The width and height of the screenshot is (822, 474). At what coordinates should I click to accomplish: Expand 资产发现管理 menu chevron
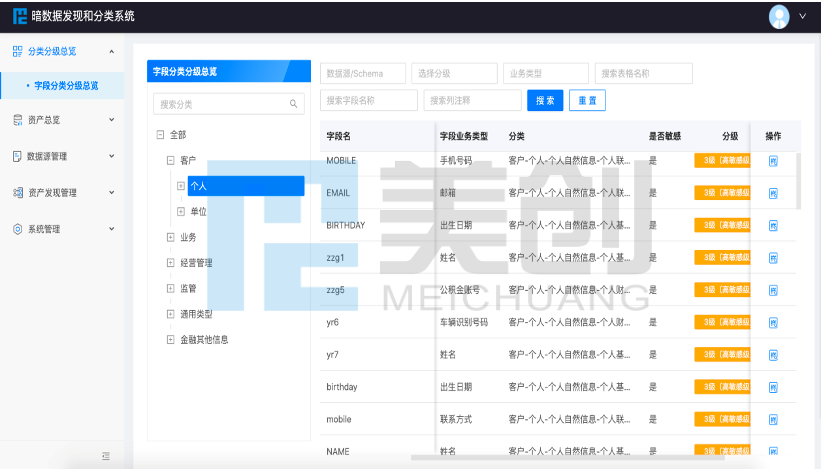(112, 192)
